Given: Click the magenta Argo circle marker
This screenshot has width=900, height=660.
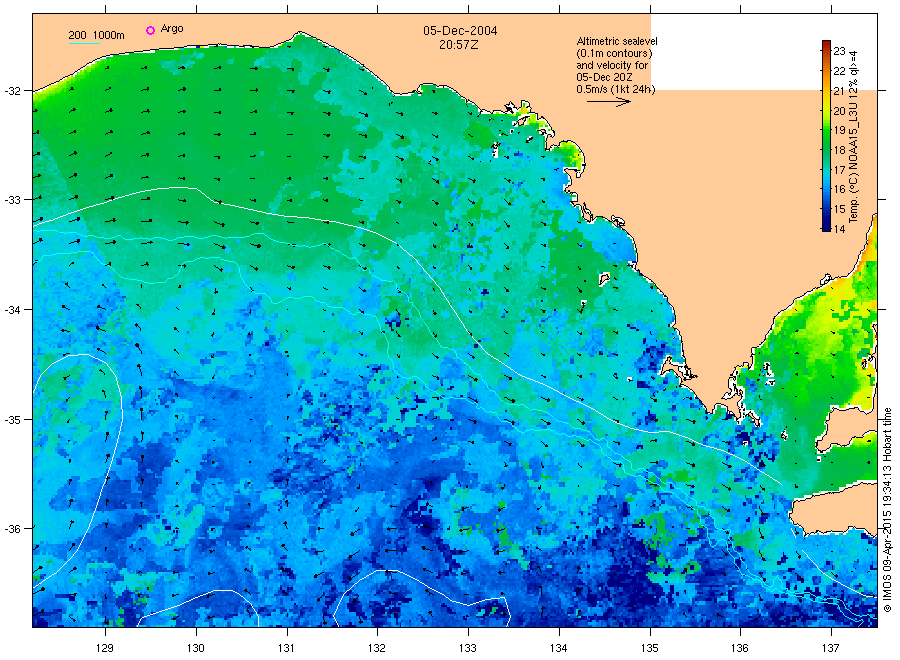Looking at the screenshot, I should pos(150,30).
